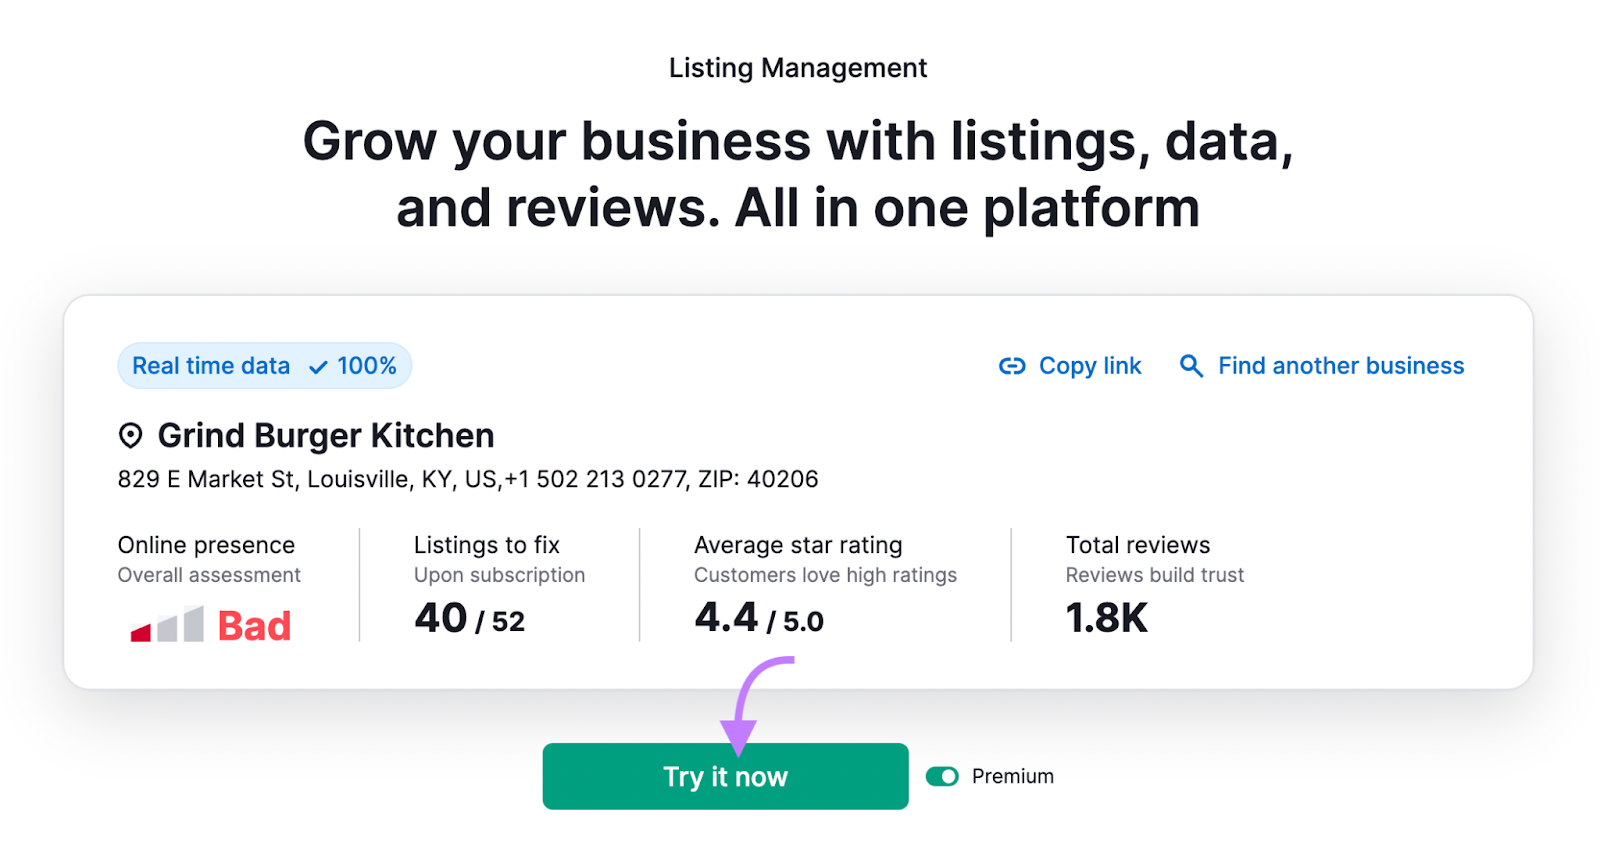This screenshot has width=1600, height=860.
Task: Open Find another business link
Action: (x=1341, y=366)
